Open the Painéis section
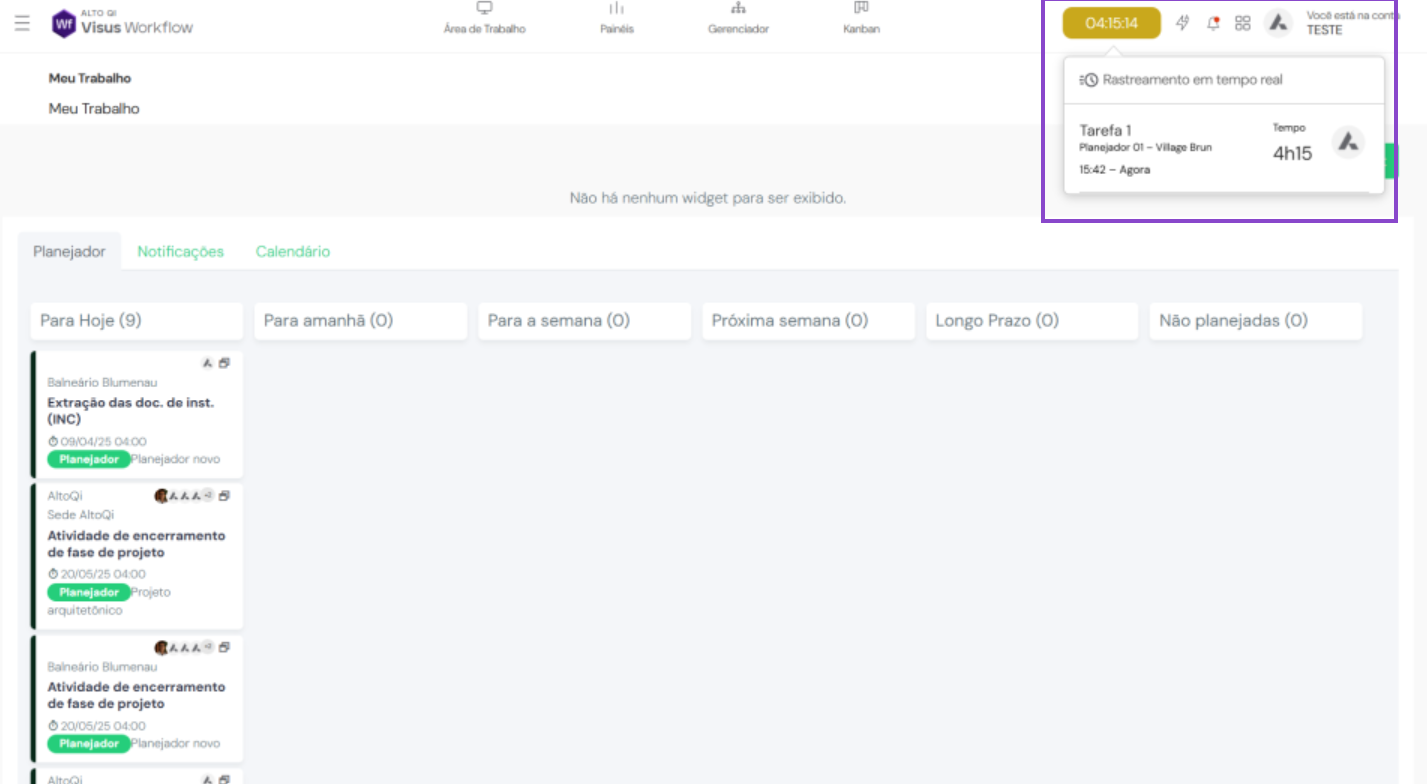 (617, 19)
